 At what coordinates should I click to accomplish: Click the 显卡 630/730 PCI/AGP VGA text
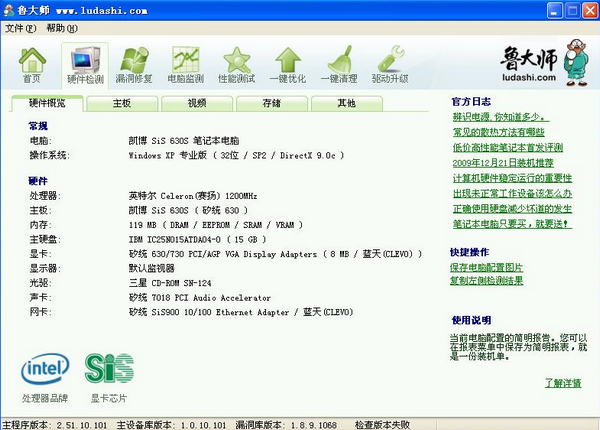click(x=276, y=254)
